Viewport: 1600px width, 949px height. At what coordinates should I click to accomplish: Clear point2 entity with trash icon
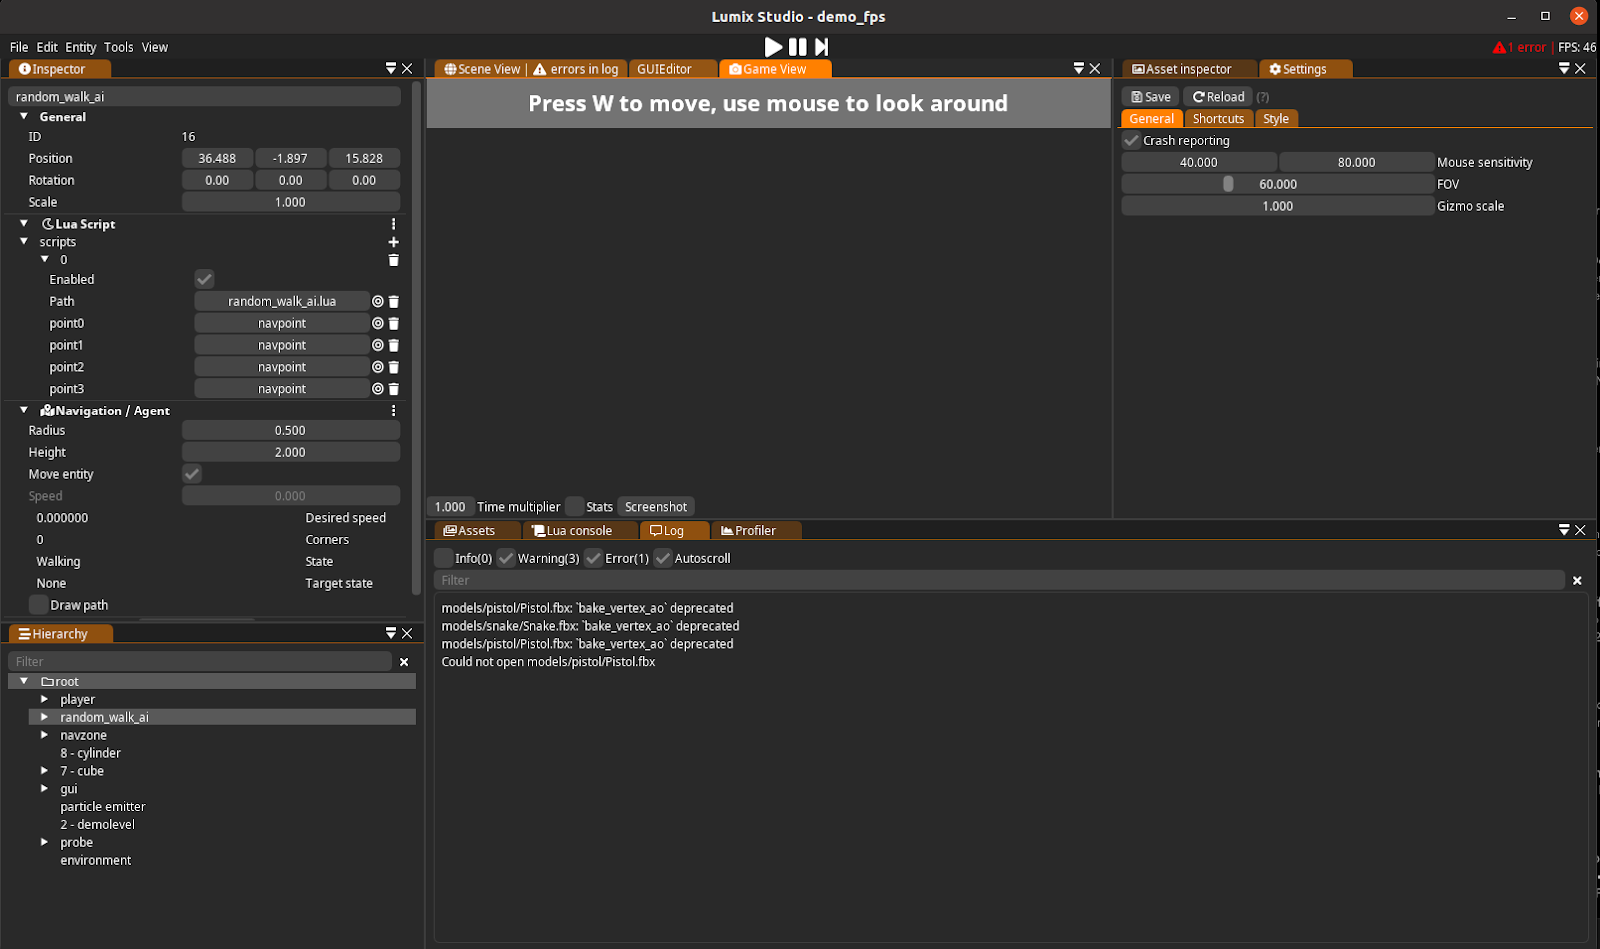tap(393, 367)
